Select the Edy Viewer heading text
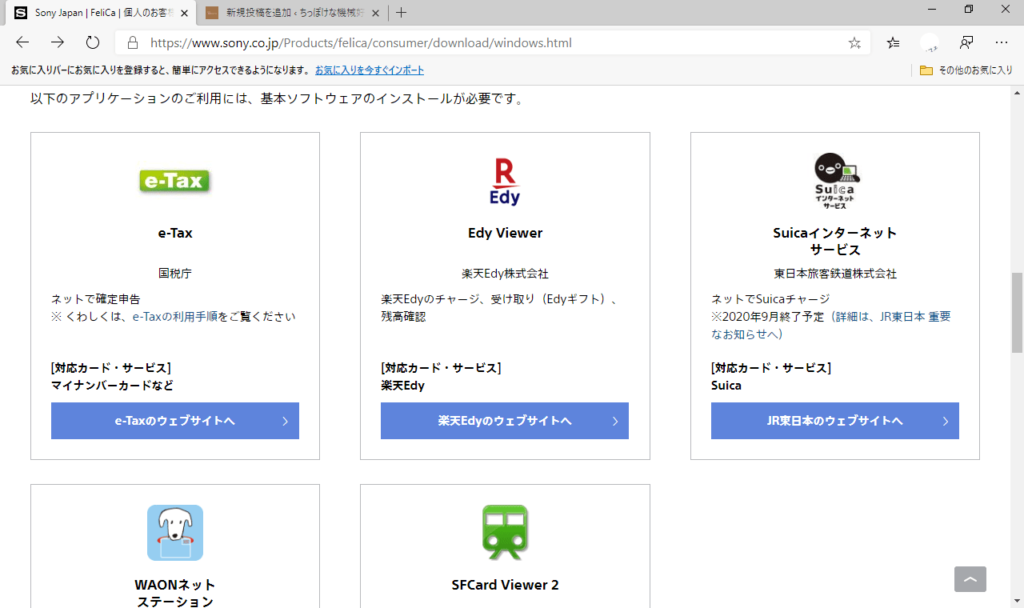 click(505, 233)
